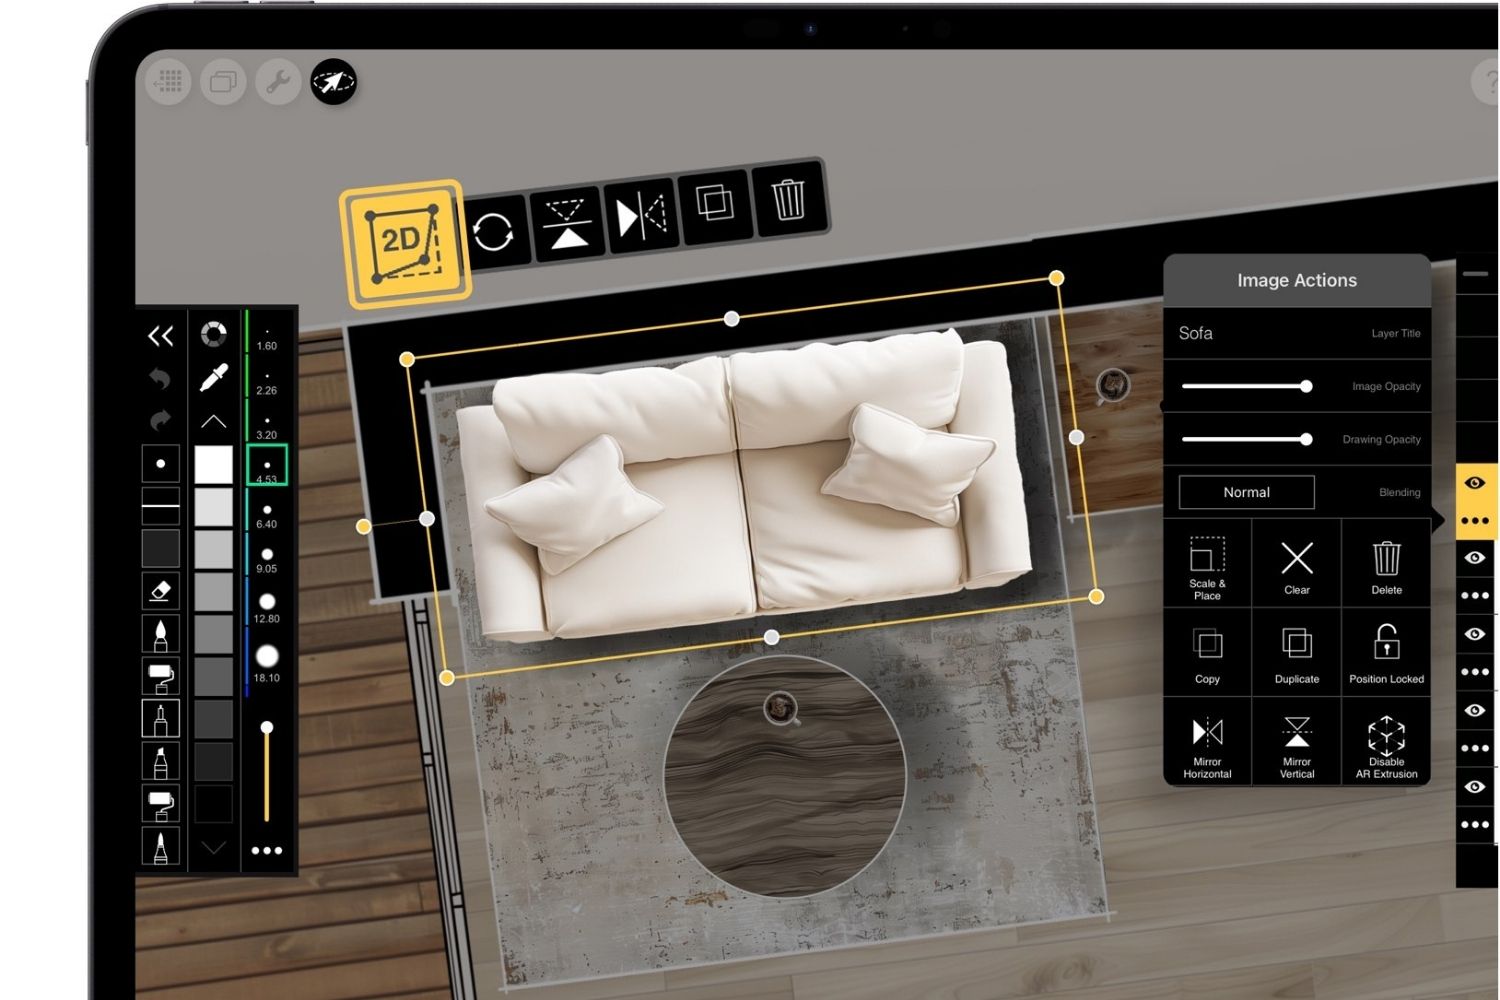The width and height of the screenshot is (1500, 1000).
Task: Select brush size 1.60
Action: coord(267,337)
